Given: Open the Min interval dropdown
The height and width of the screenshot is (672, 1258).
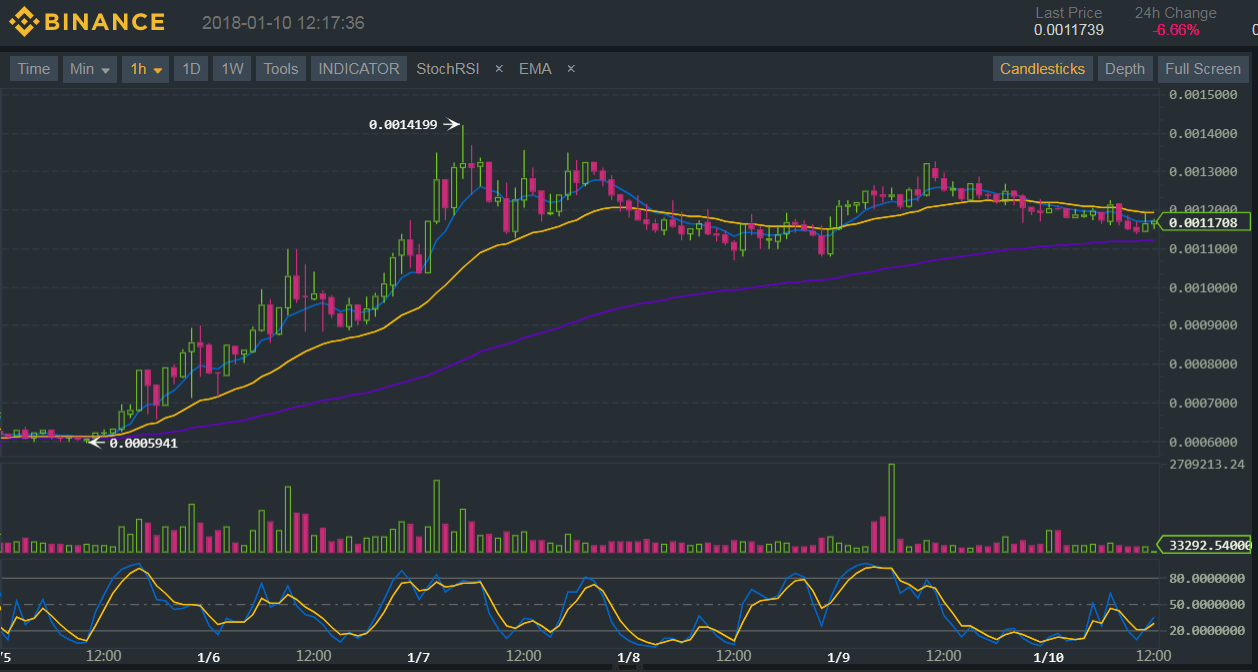Looking at the screenshot, I should (90, 69).
